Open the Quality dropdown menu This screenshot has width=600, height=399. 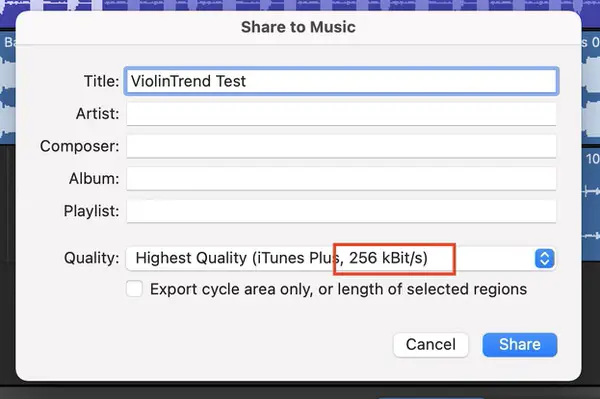coord(341,258)
